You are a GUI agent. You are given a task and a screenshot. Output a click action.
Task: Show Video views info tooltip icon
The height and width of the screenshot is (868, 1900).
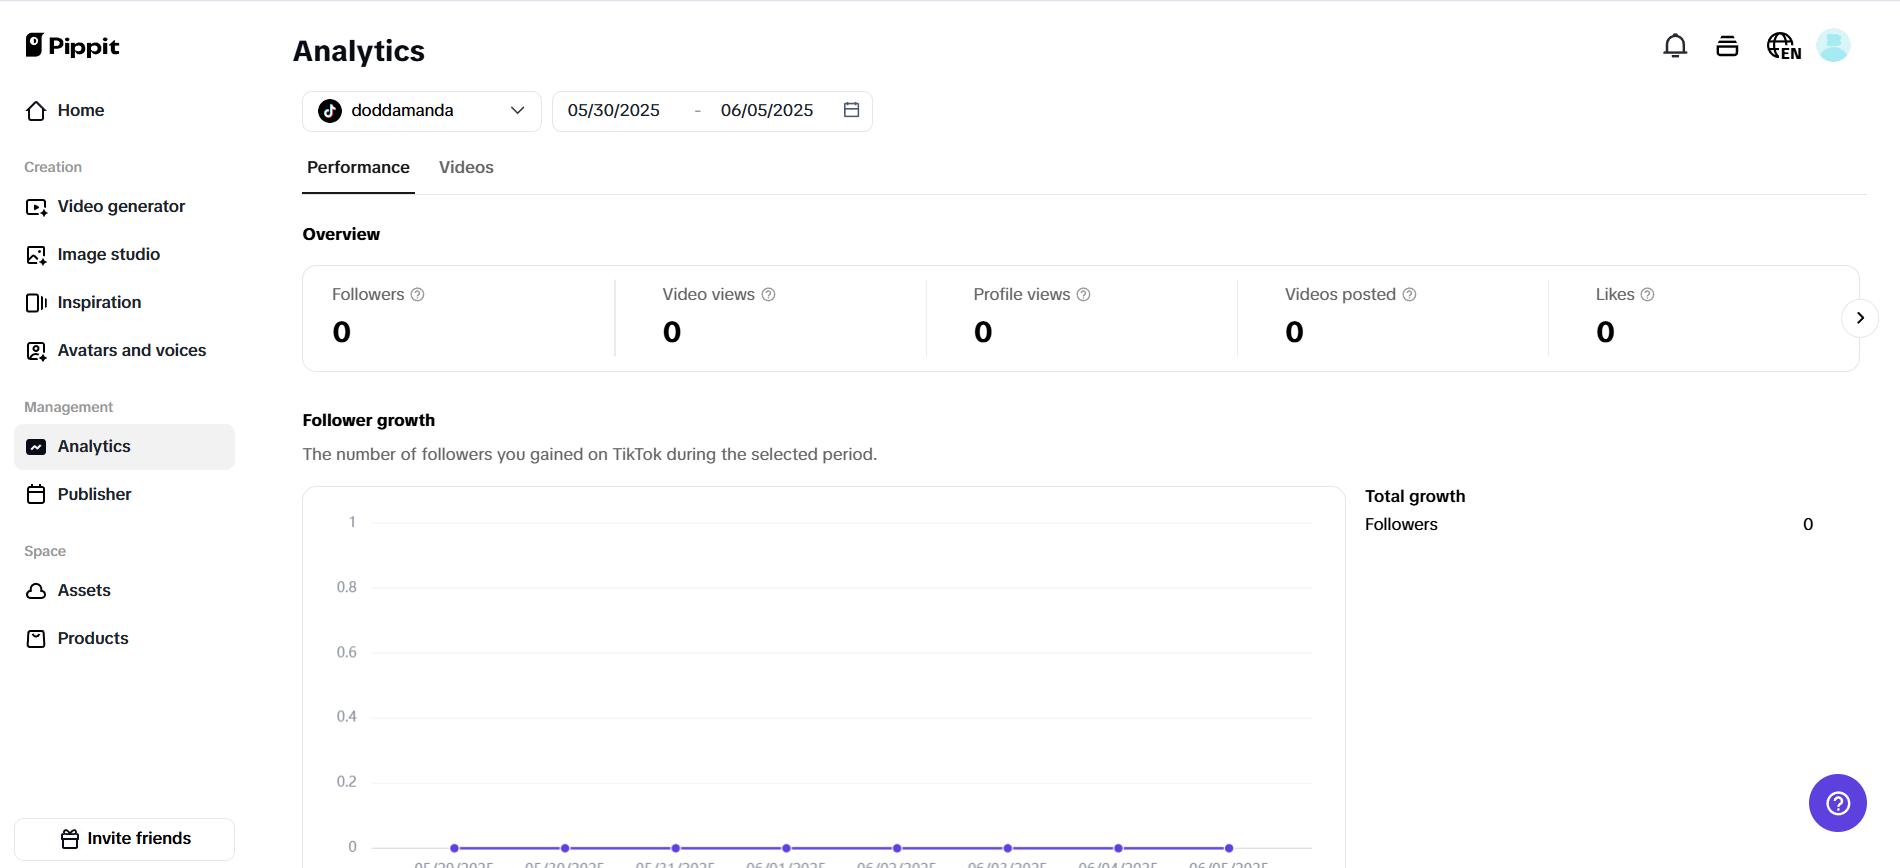pyautogui.click(x=768, y=295)
